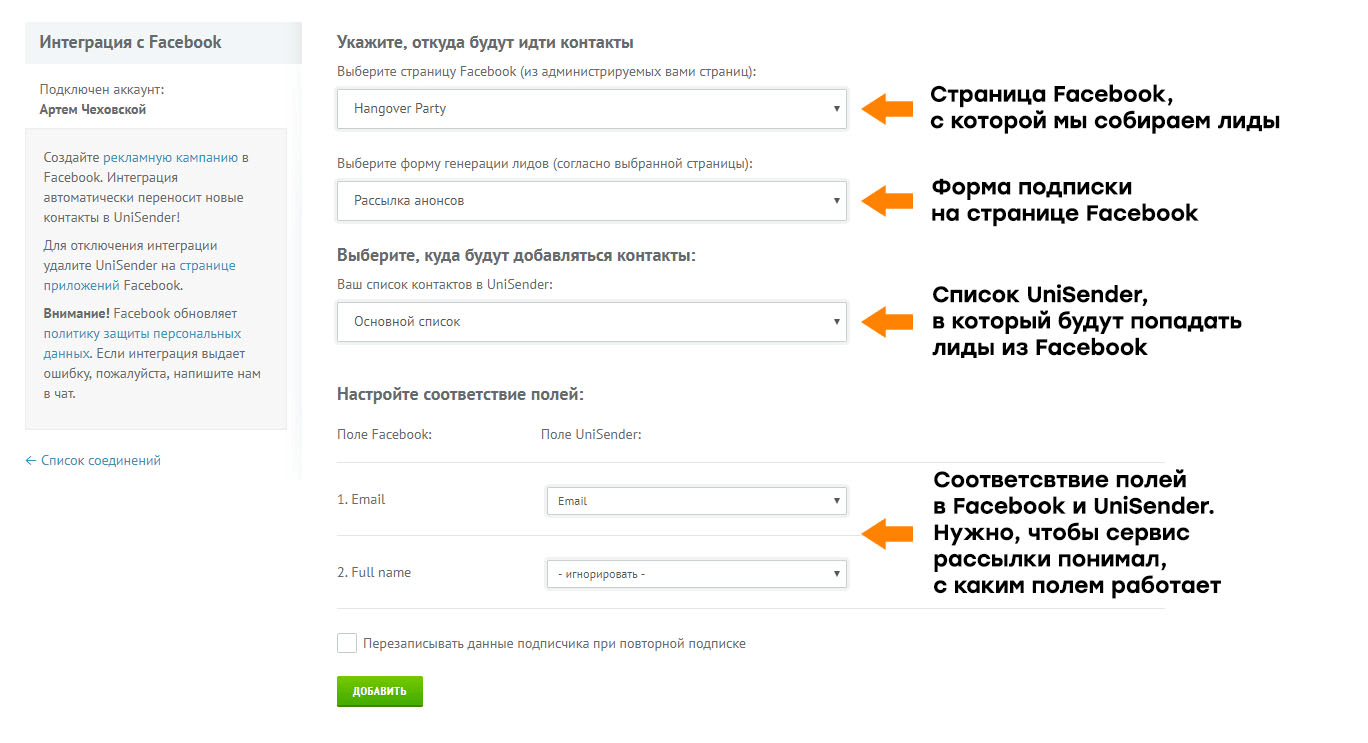Open the рекламную кампанию link
The width and height of the screenshot is (1368, 743).
tap(170, 157)
